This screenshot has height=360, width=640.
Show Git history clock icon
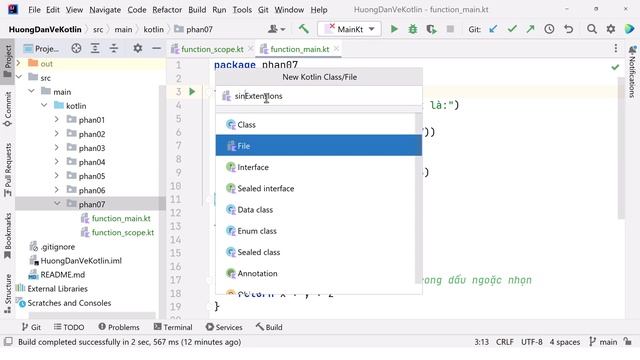coord(549,29)
